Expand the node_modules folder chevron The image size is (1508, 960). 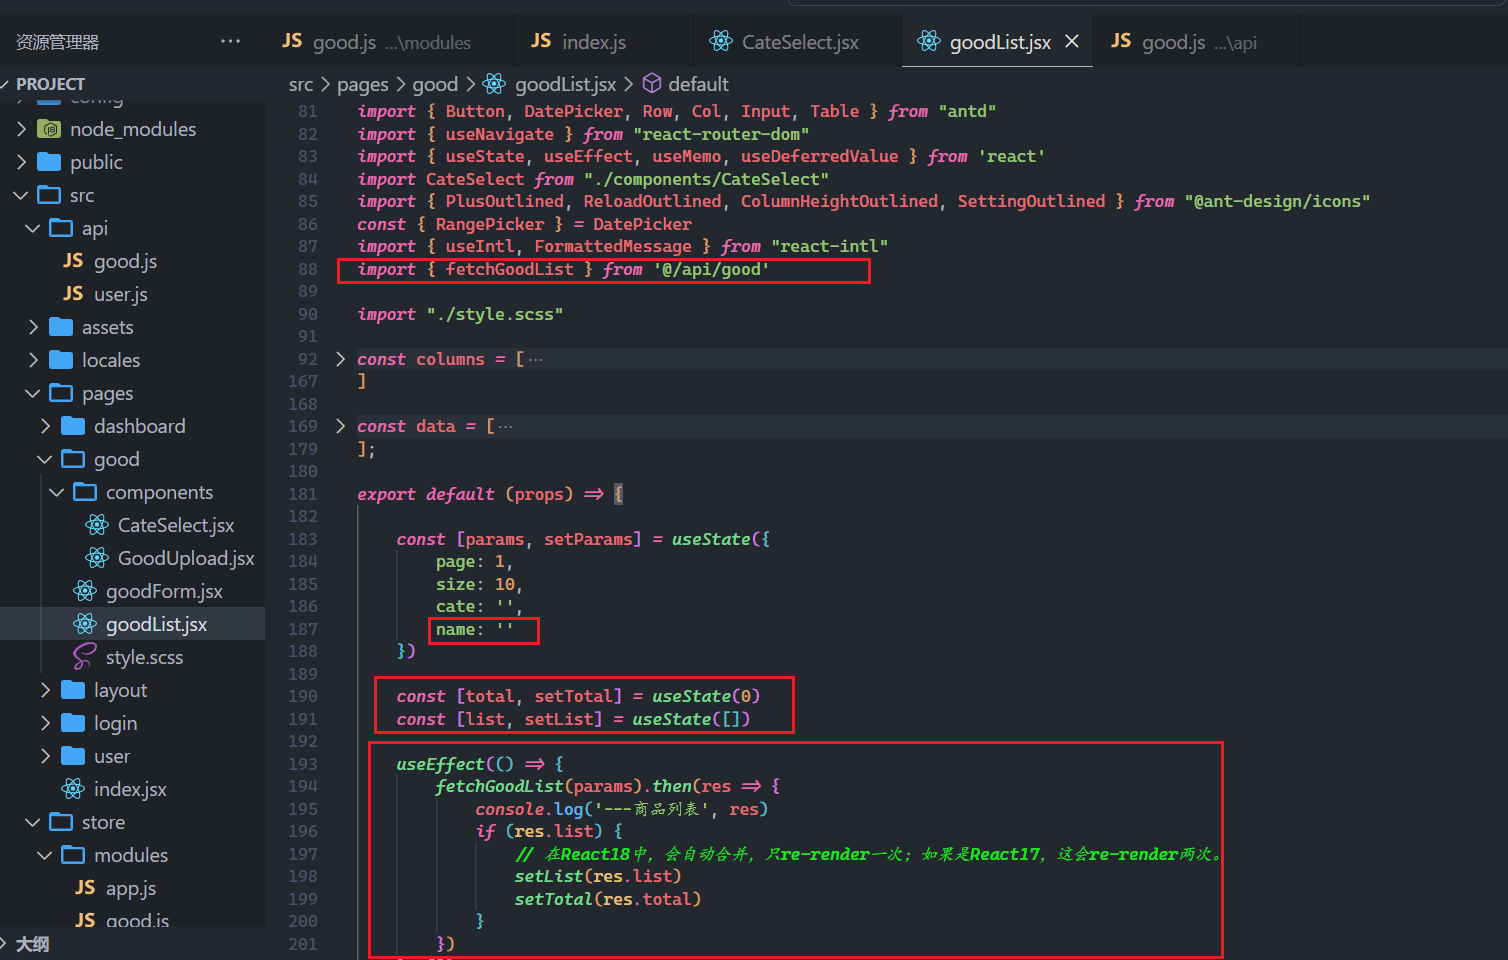[21, 129]
